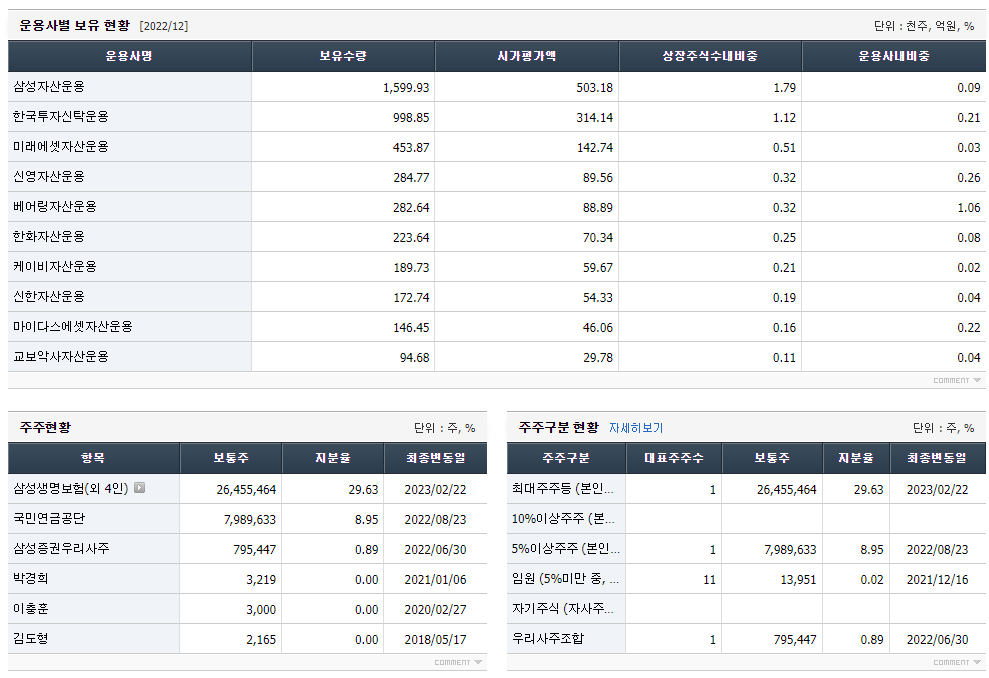Viewport: 989px width, 678px height.
Task: Select the 베어링자산운용 row name
Action: click(55, 206)
